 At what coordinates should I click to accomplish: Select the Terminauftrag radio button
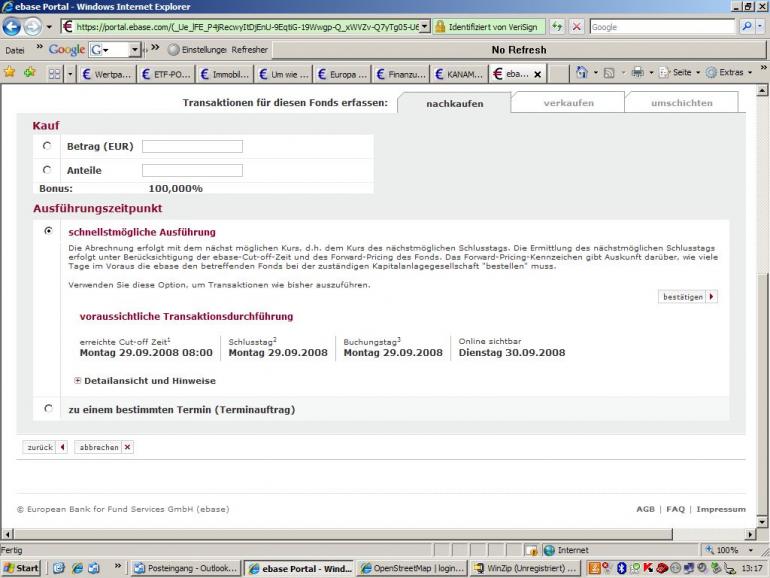(48, 409)
